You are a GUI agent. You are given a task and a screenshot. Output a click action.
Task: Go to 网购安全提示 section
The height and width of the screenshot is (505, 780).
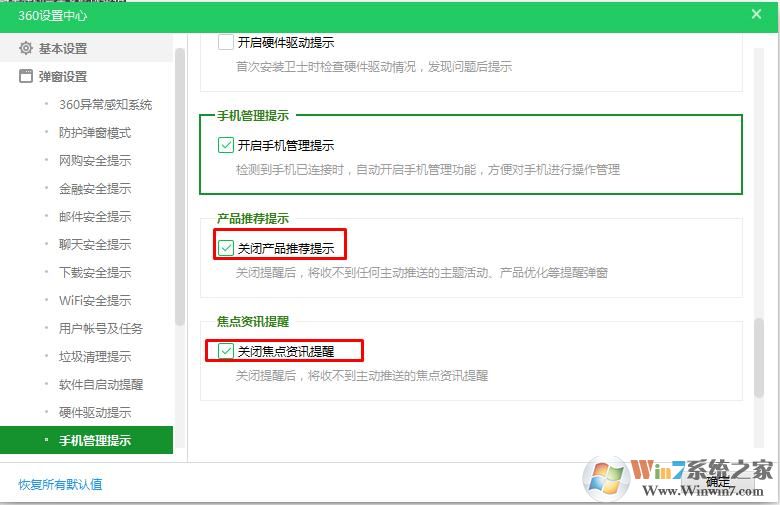[95, 160]
